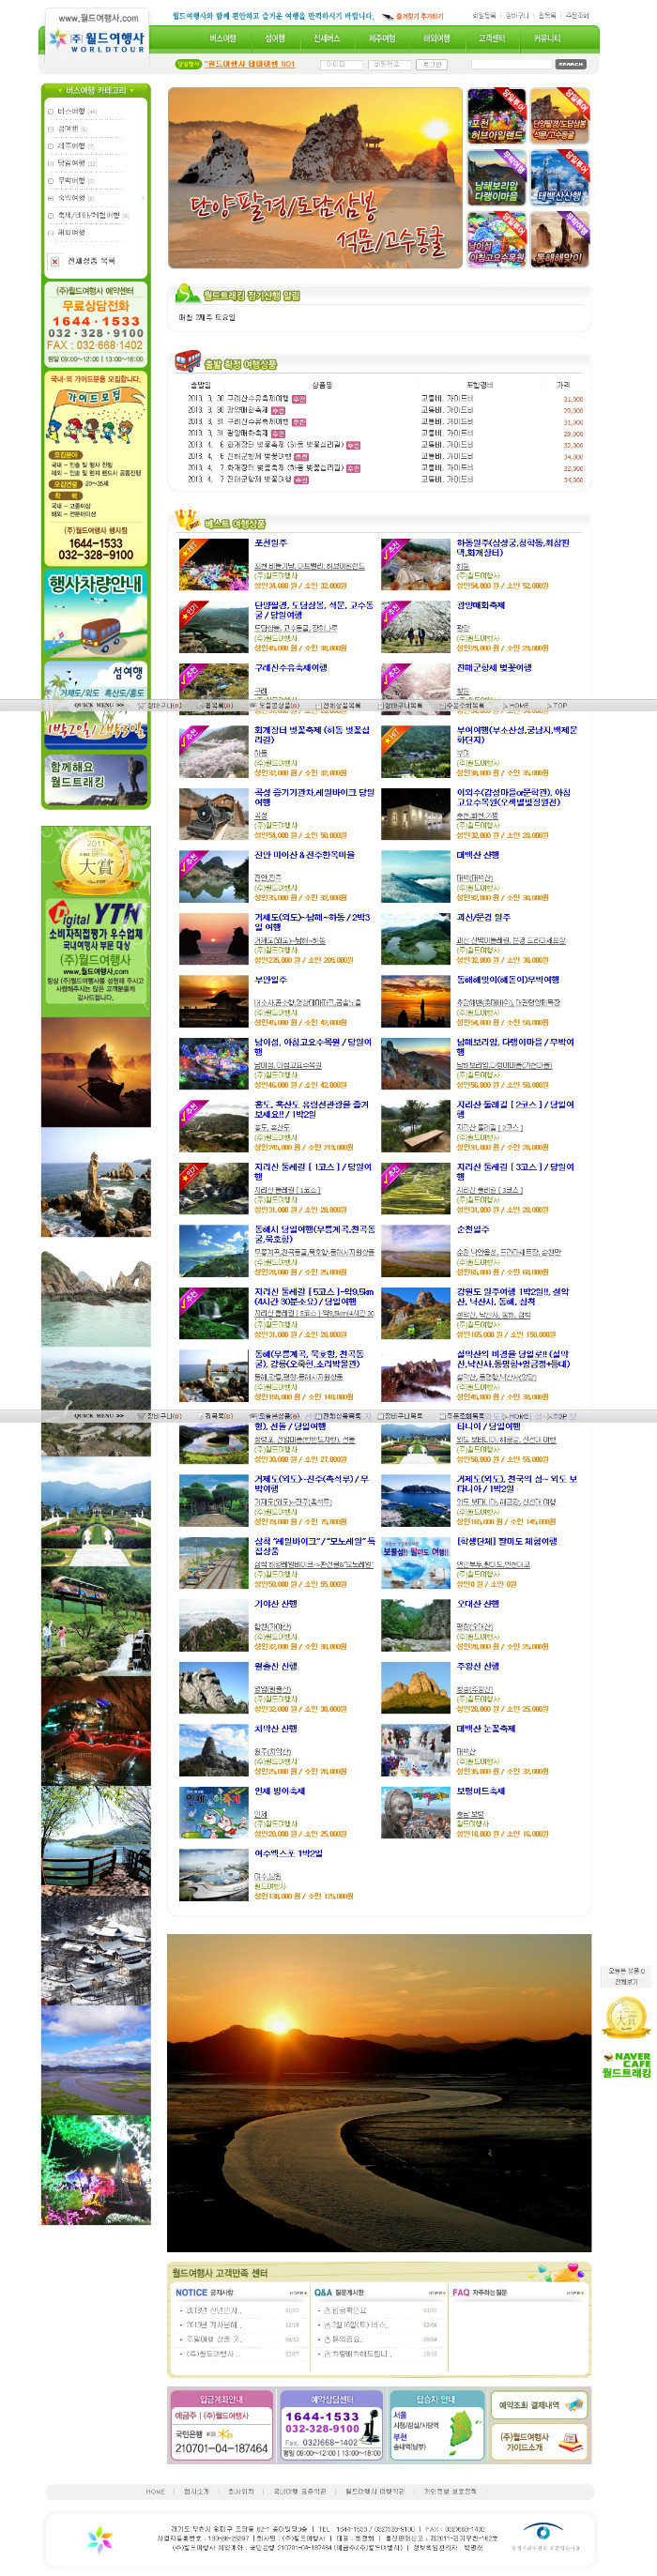Expand the 버스여행 카테고리 sidebar header
The width and height of the screenshot is (657, 2576).
coord(96,91)
